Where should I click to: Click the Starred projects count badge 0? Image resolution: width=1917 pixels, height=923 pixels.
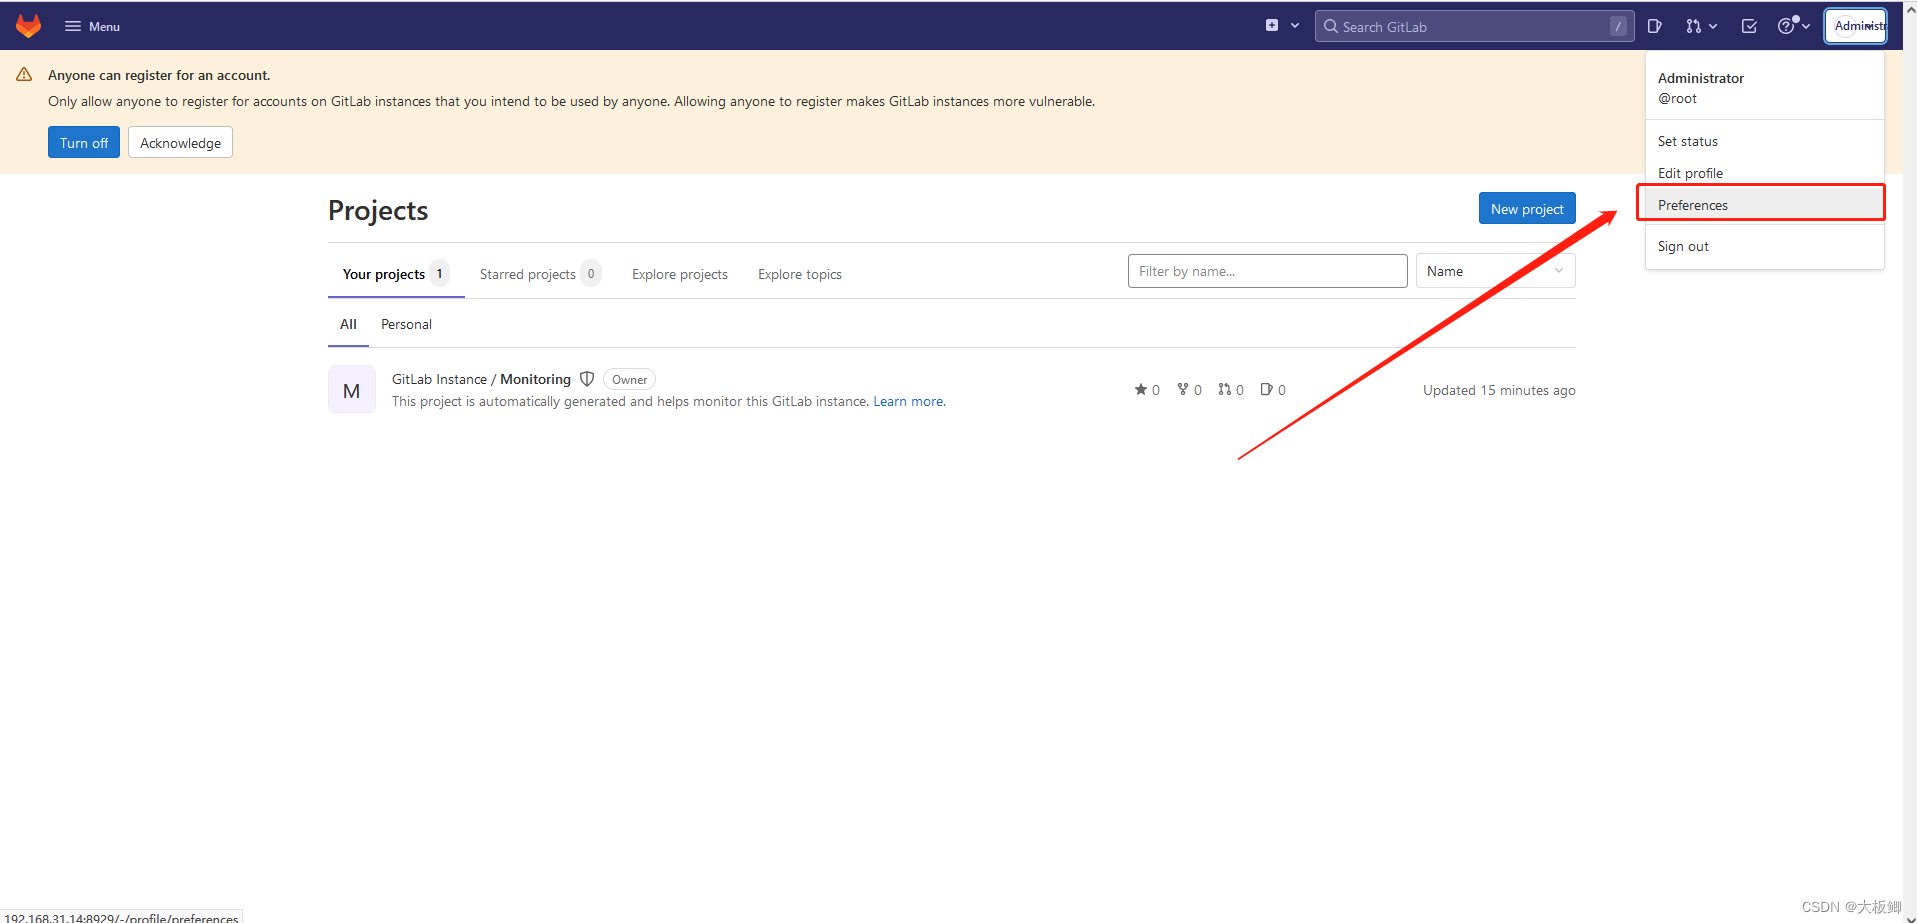click(591, 273)
